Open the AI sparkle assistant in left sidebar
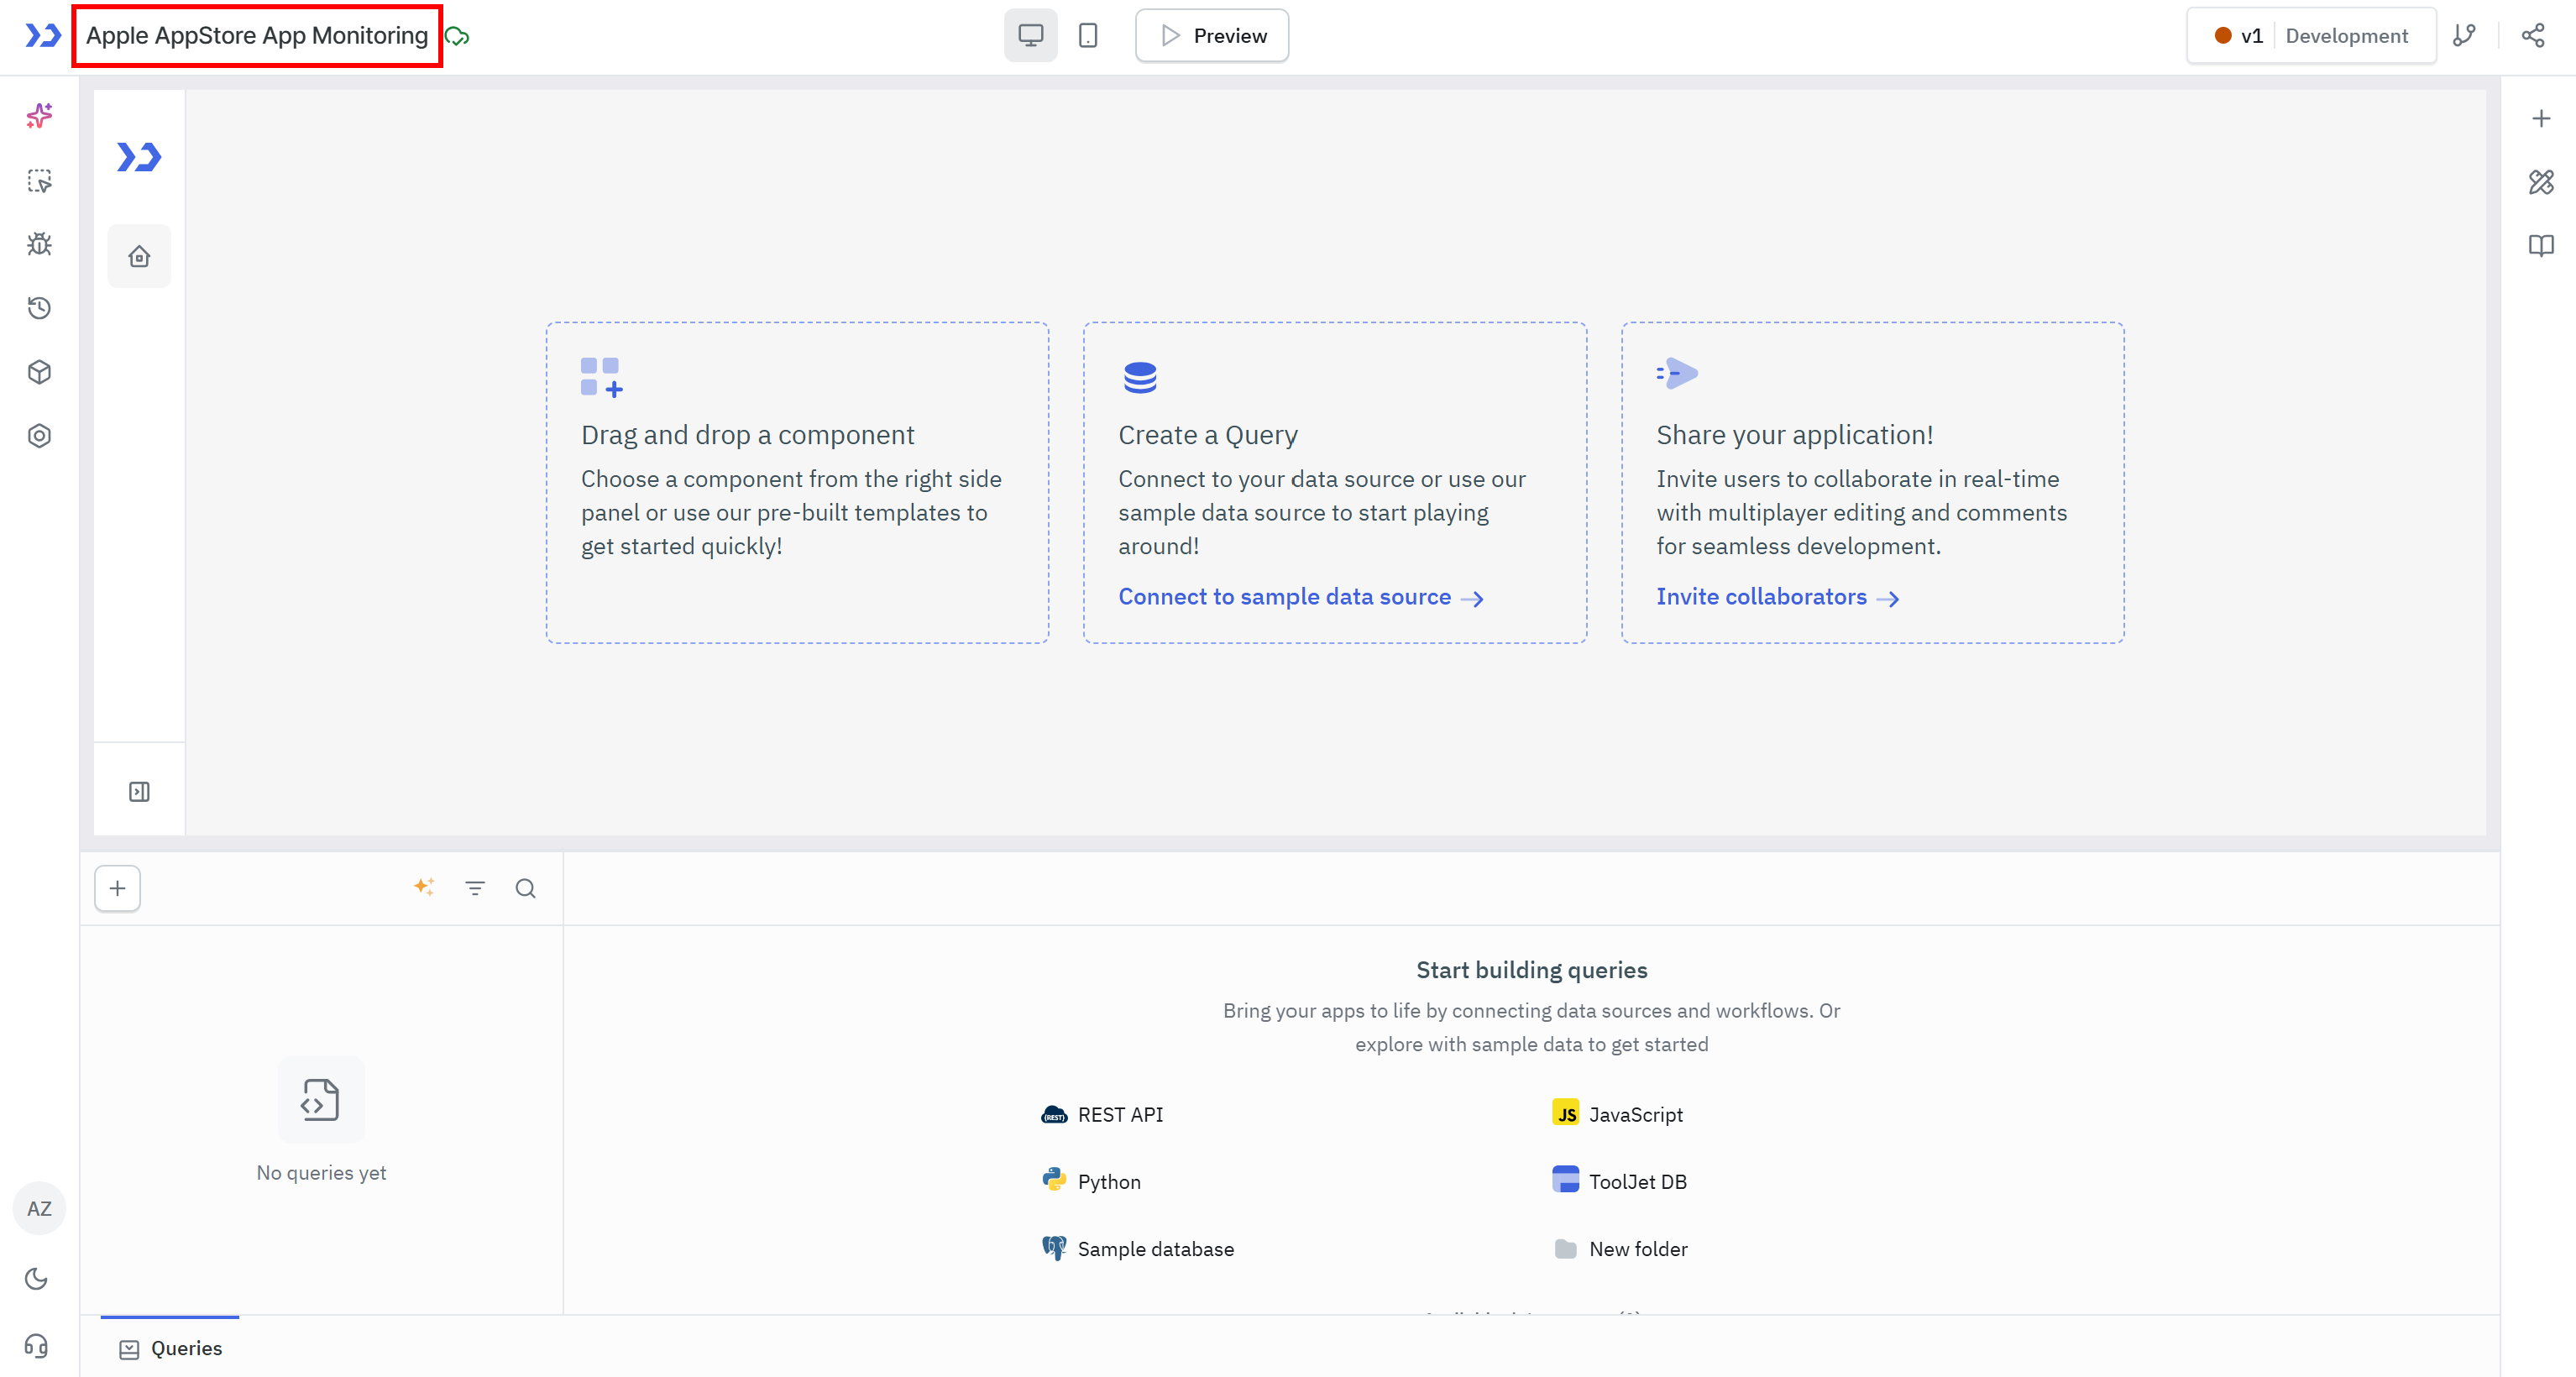Screen dimensions: 2576x1377 [39, 116]
